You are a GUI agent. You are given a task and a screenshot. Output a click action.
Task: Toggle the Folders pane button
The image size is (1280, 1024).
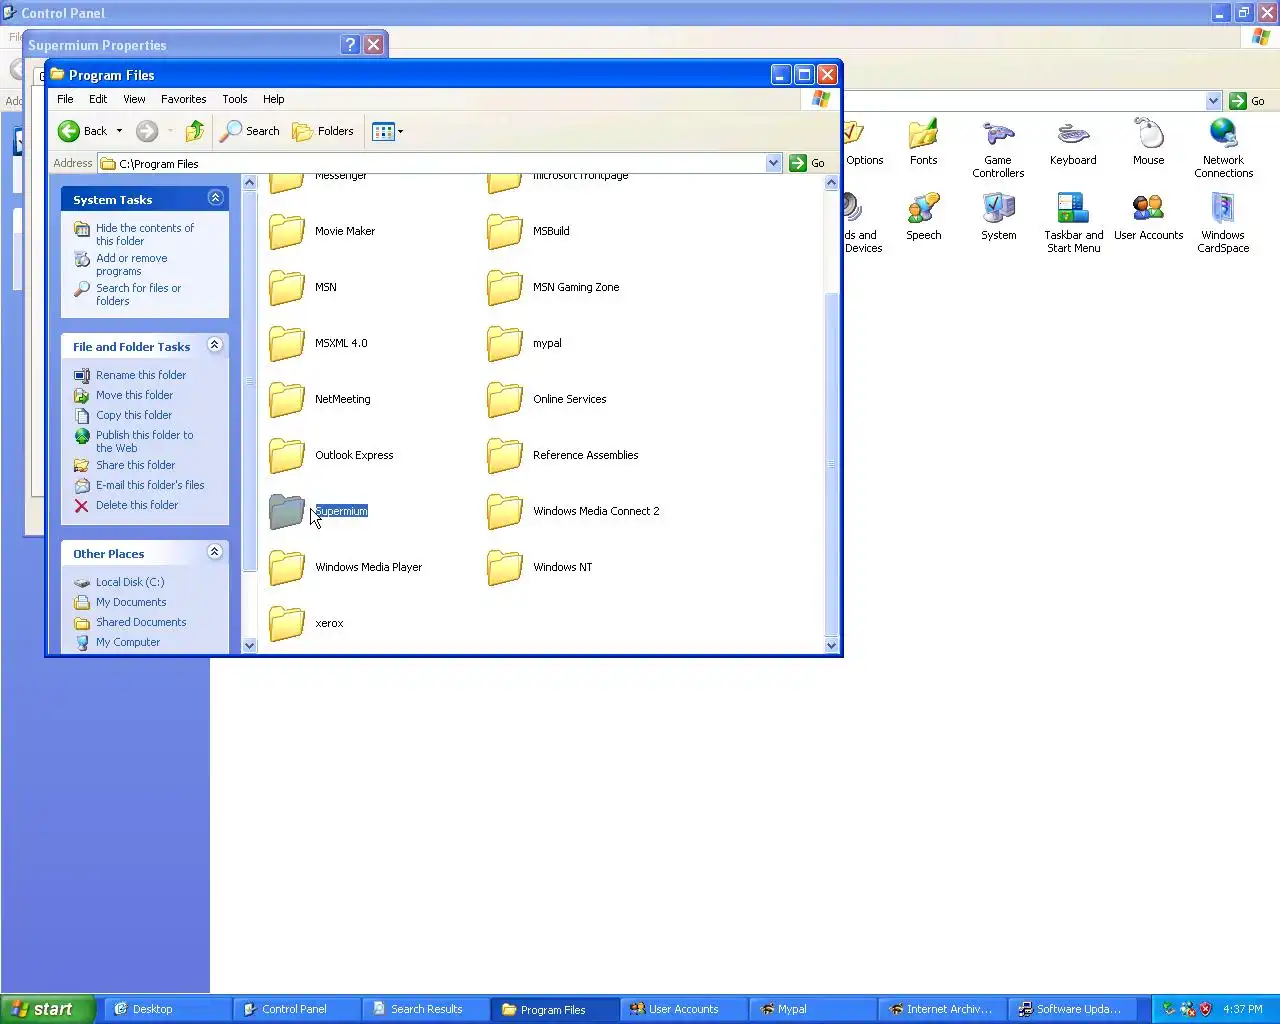click(x=323, y=131)
